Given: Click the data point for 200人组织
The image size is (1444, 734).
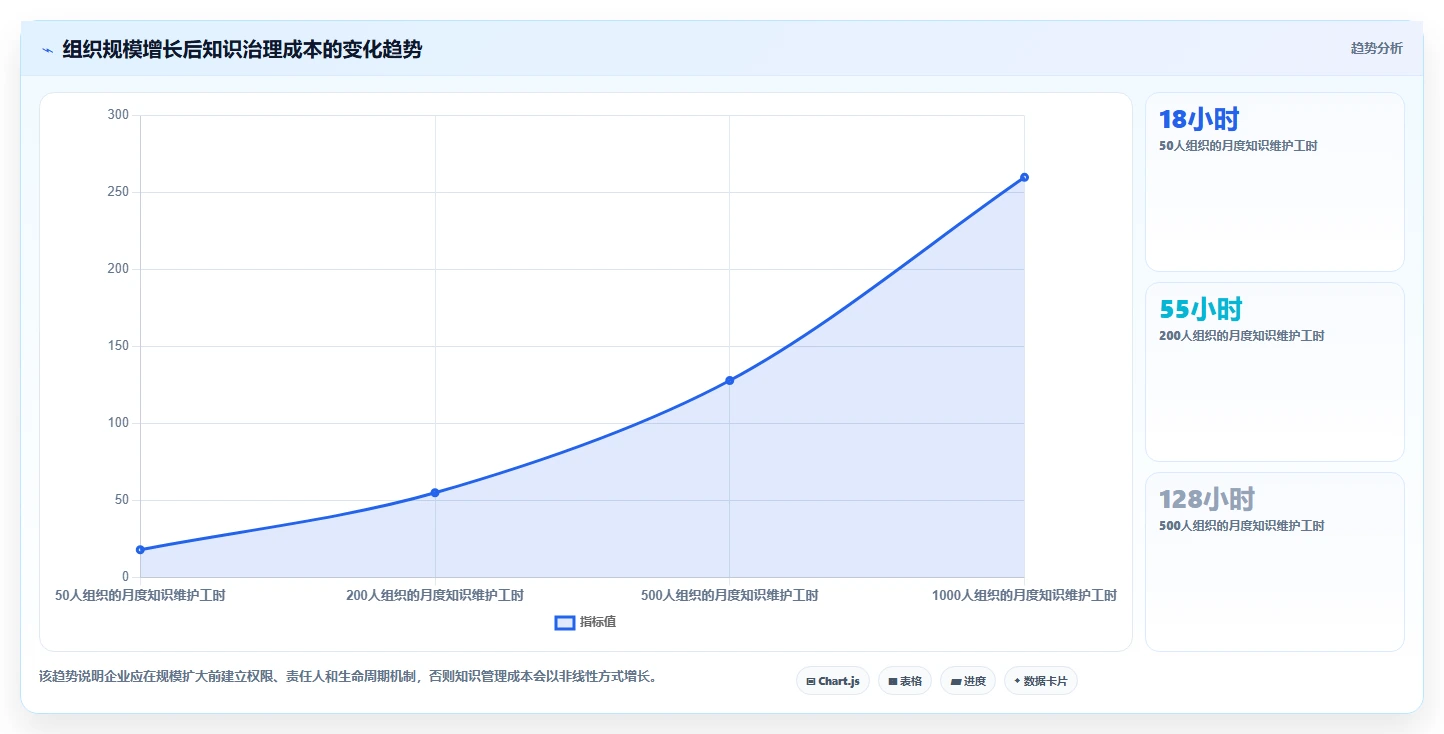Looking at the screenshot, I should pyautogui.click(x=435, y=492).
